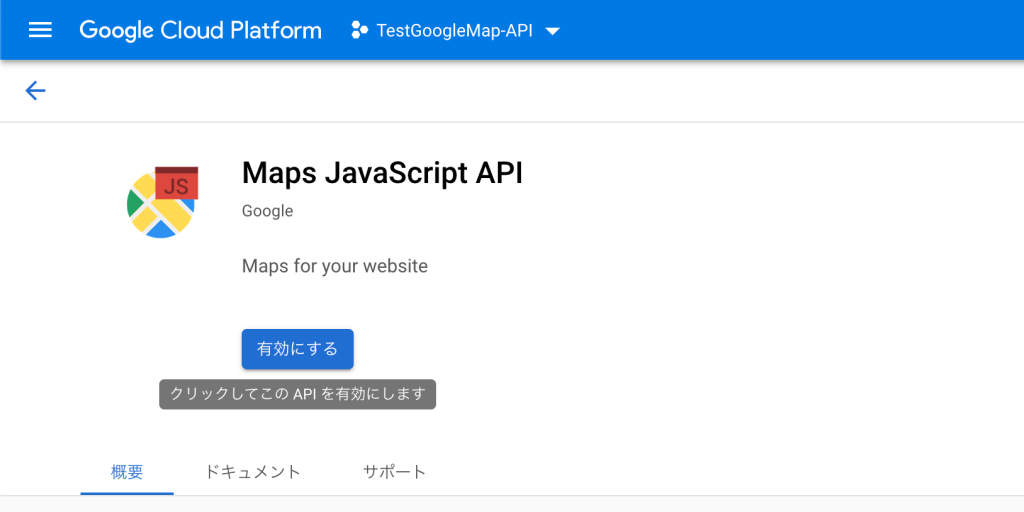Click the green segment of map logo
Image resolution: width=1024 pixels, height=512 pixels.
pyautogui.click(x=135, y=204)
